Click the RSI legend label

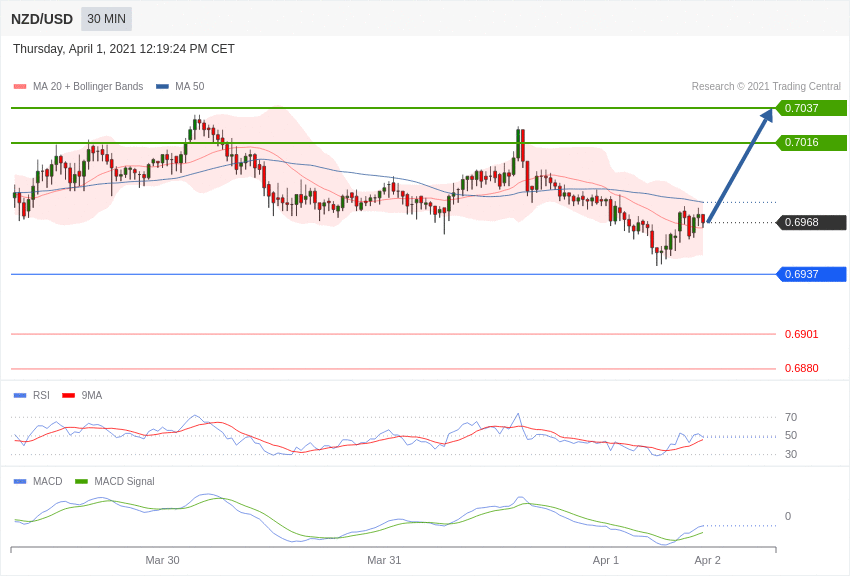tap(41, 396)
